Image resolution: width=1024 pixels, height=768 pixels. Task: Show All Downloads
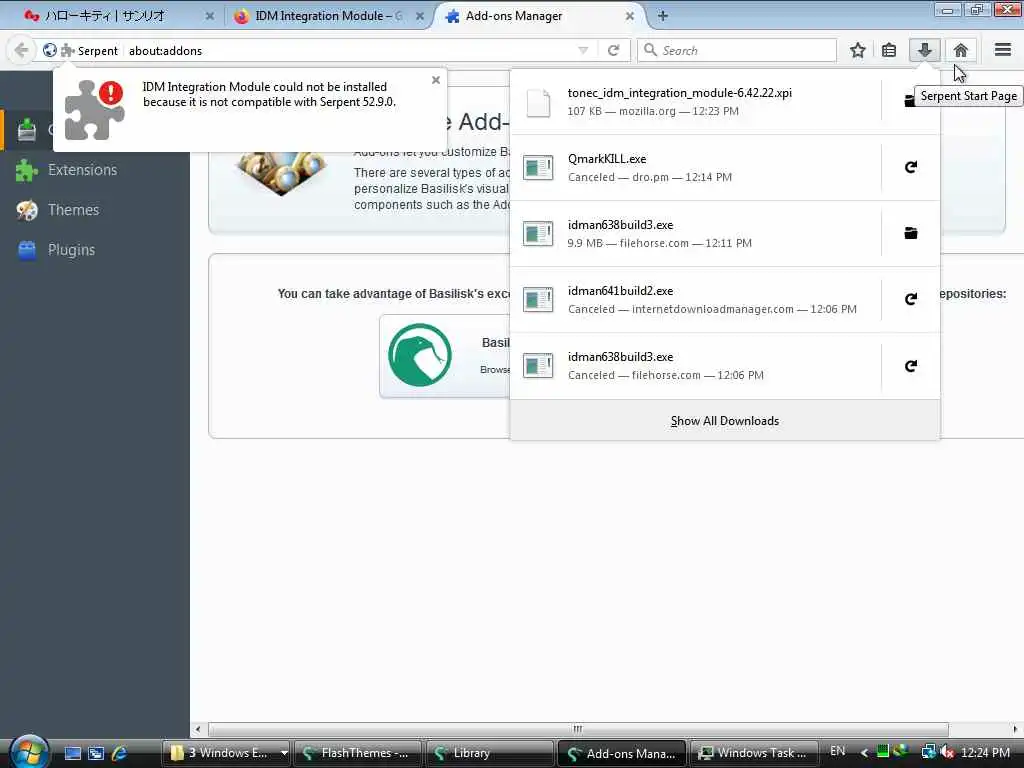coord(724,421)
